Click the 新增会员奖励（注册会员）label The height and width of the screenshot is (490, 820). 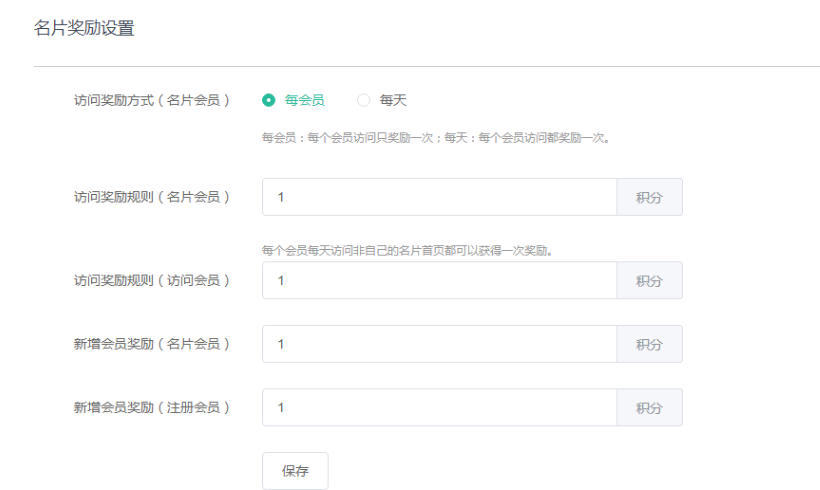point(152,408)
